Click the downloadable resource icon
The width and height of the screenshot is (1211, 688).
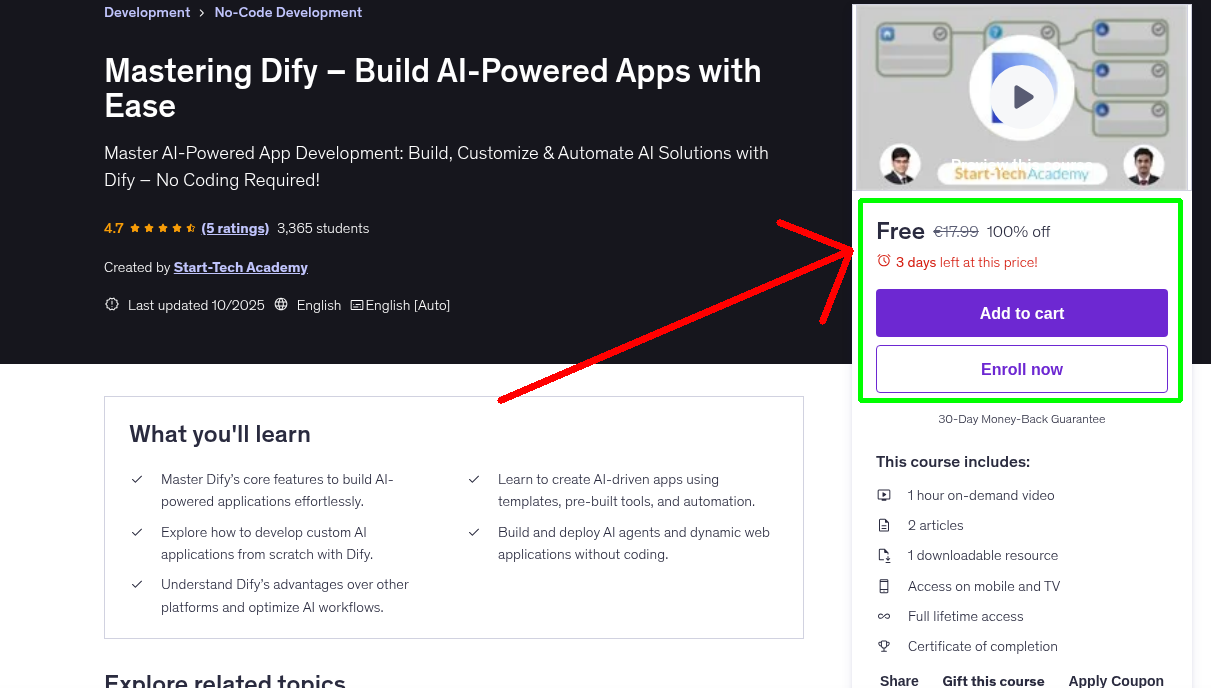pos(884,555)
